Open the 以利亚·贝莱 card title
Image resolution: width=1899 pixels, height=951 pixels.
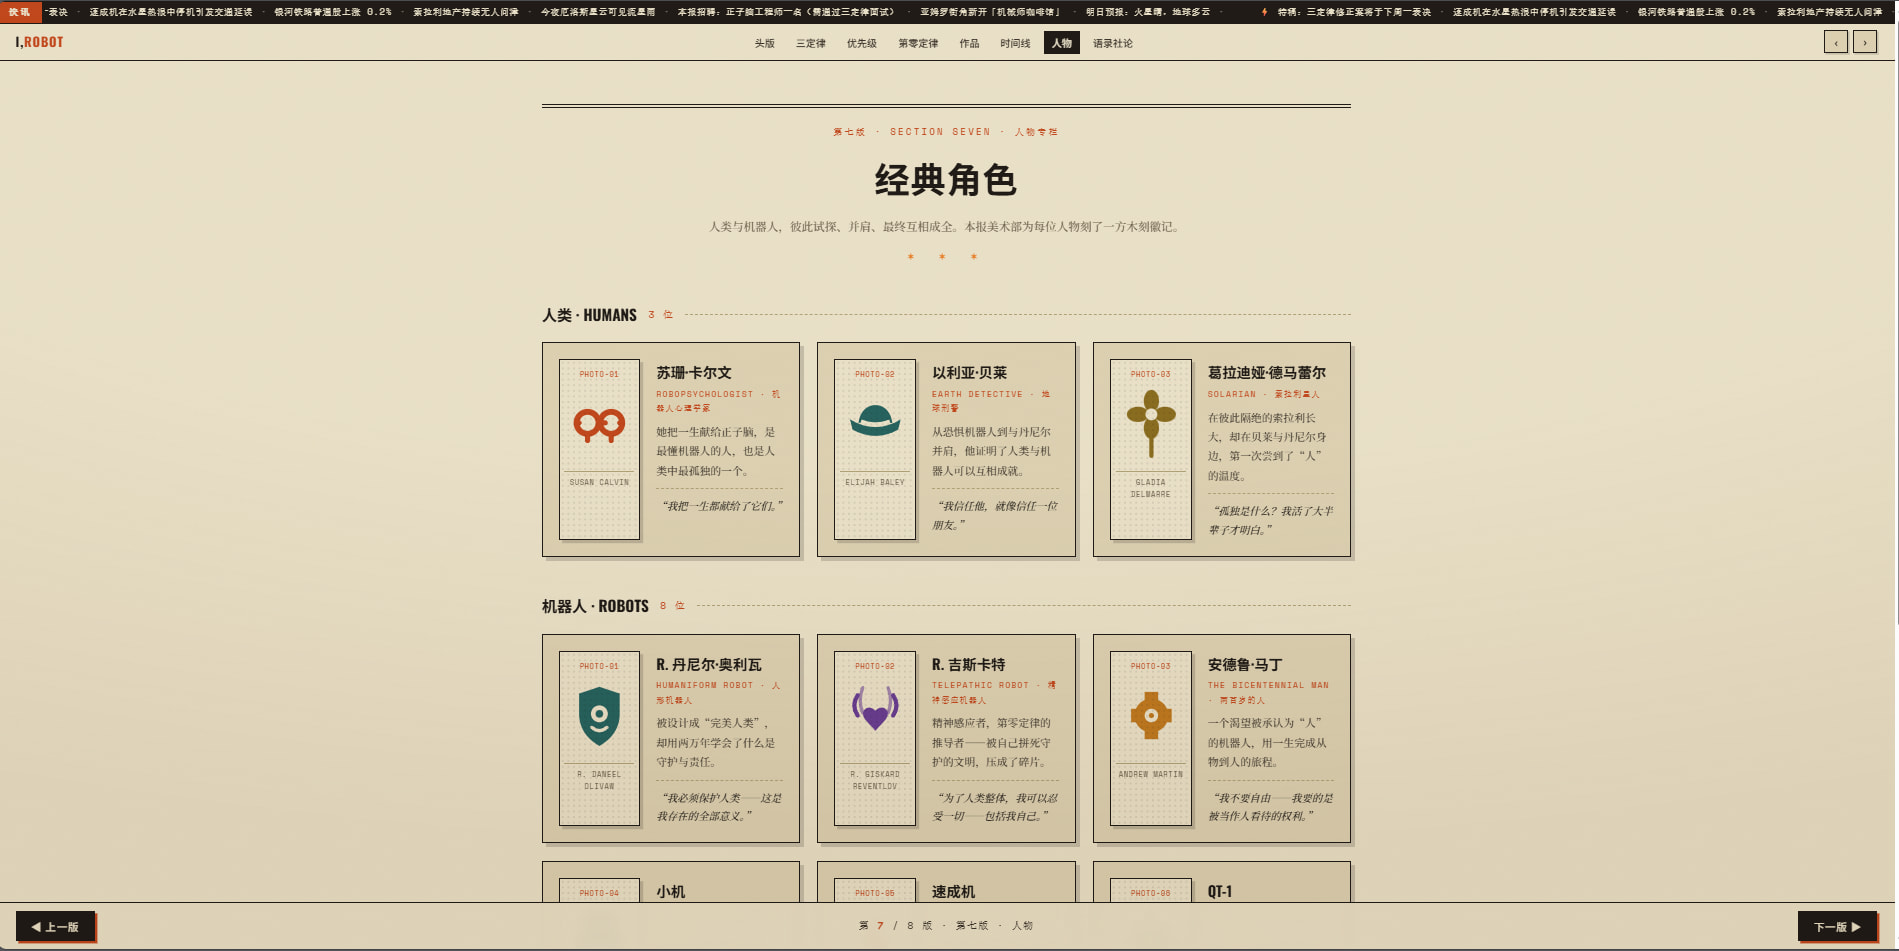click(x=970, y=373)
